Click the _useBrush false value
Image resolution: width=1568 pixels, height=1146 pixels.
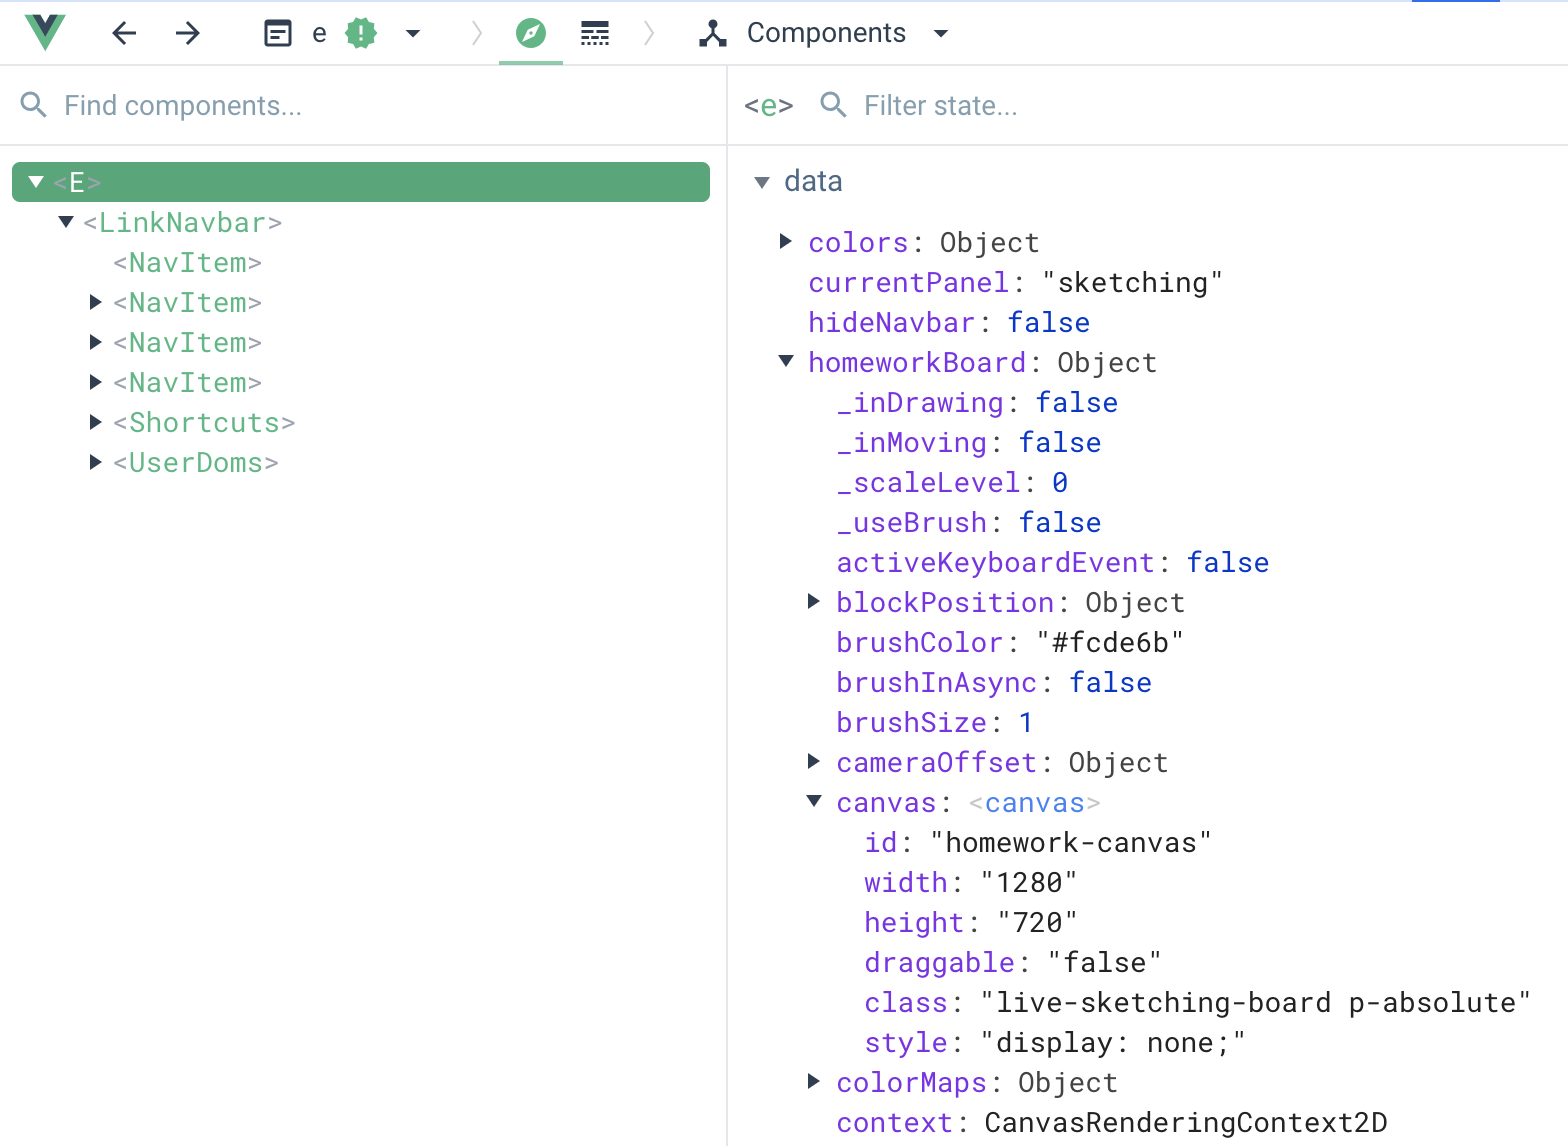click(1060, 522)
